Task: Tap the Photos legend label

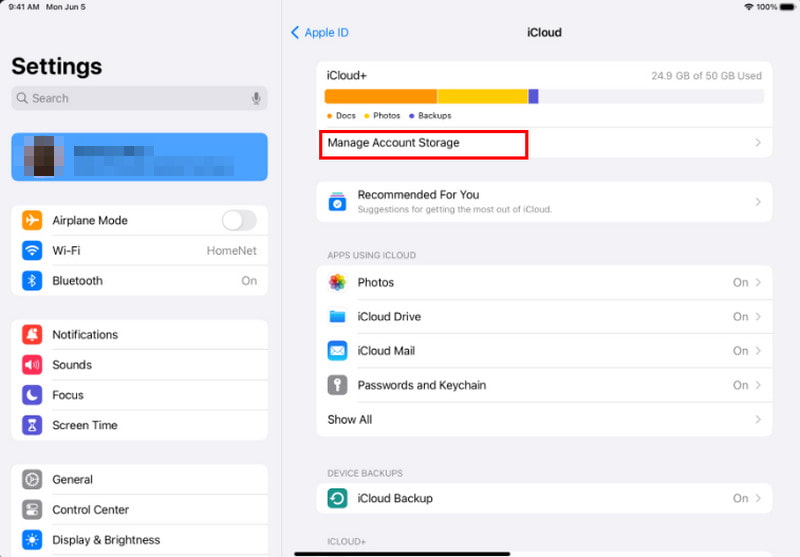Action: click(386, 116)
